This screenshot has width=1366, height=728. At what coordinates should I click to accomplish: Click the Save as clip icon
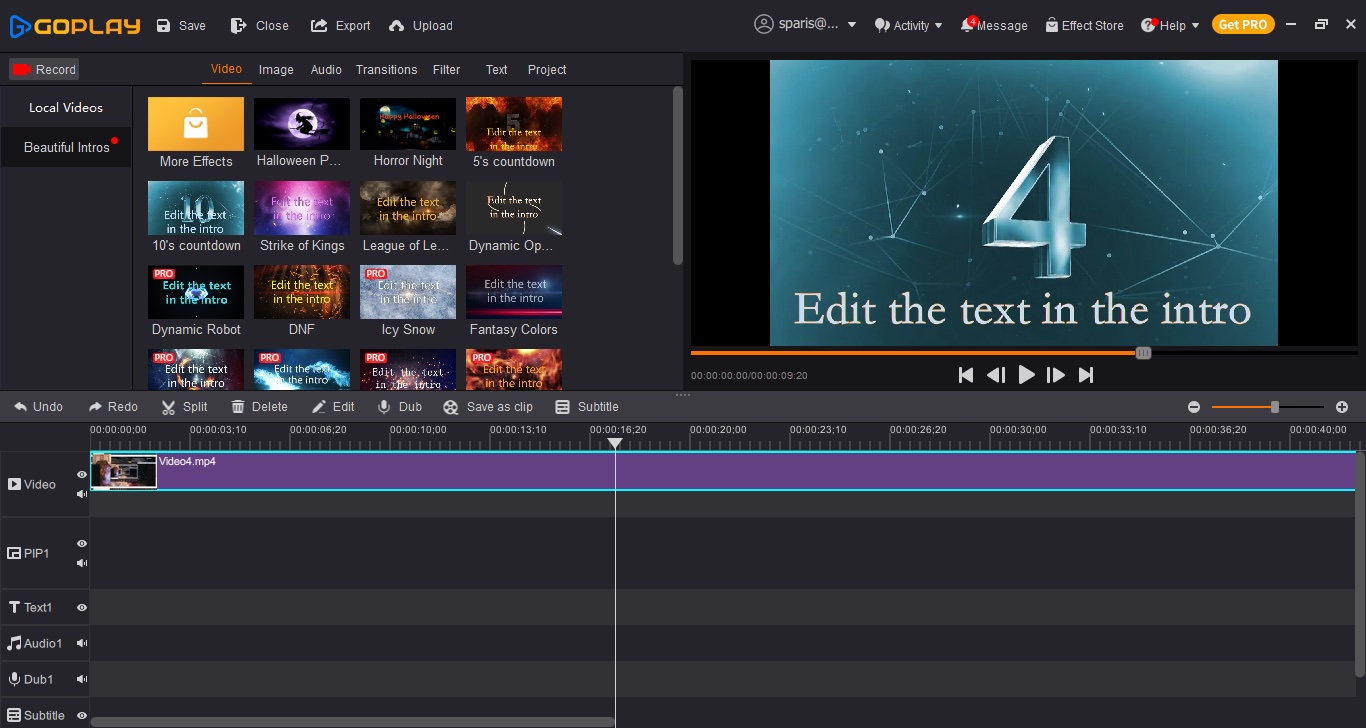(x=451, y=407)
